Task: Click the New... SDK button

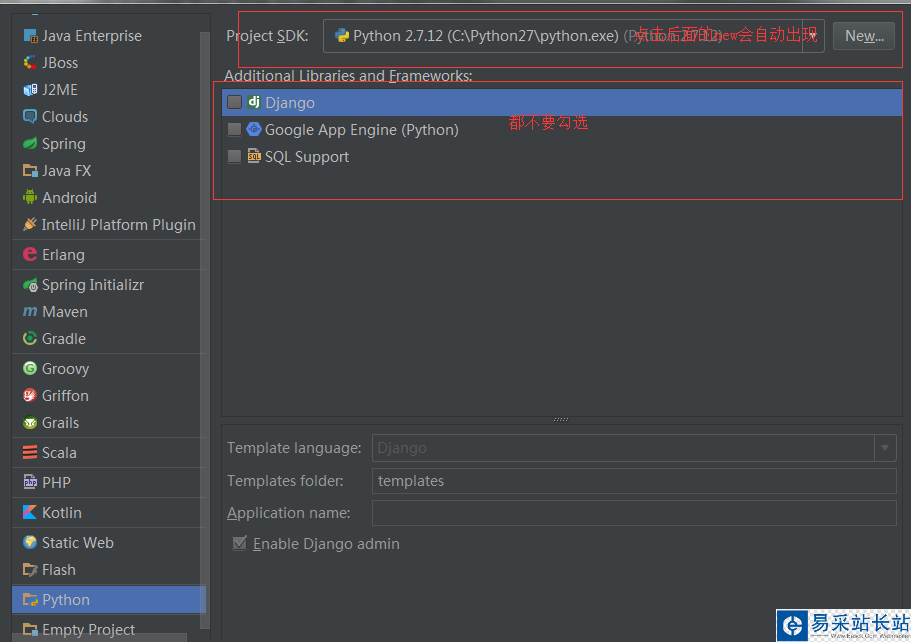Action: (x=864, y=36)
